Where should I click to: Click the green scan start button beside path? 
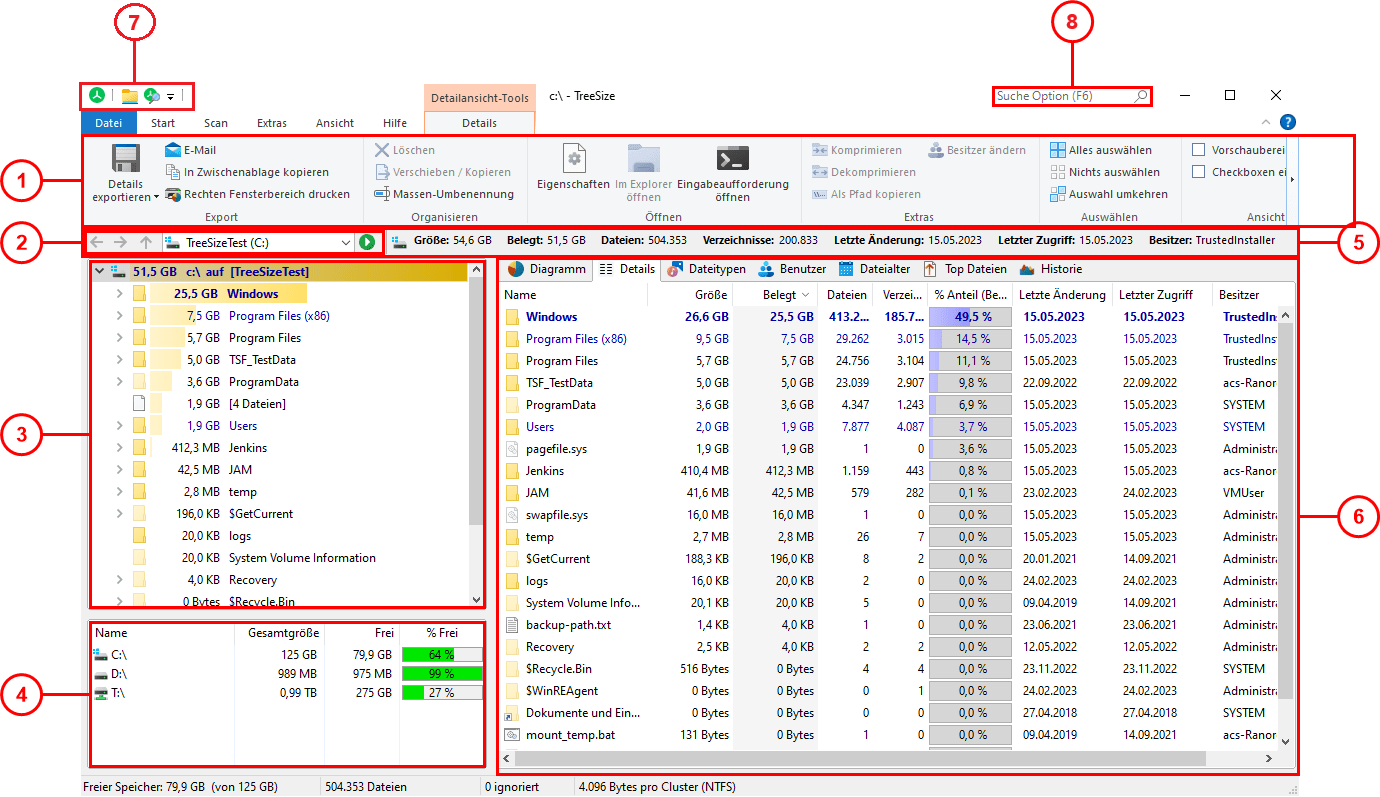click(x=367, y=242)
